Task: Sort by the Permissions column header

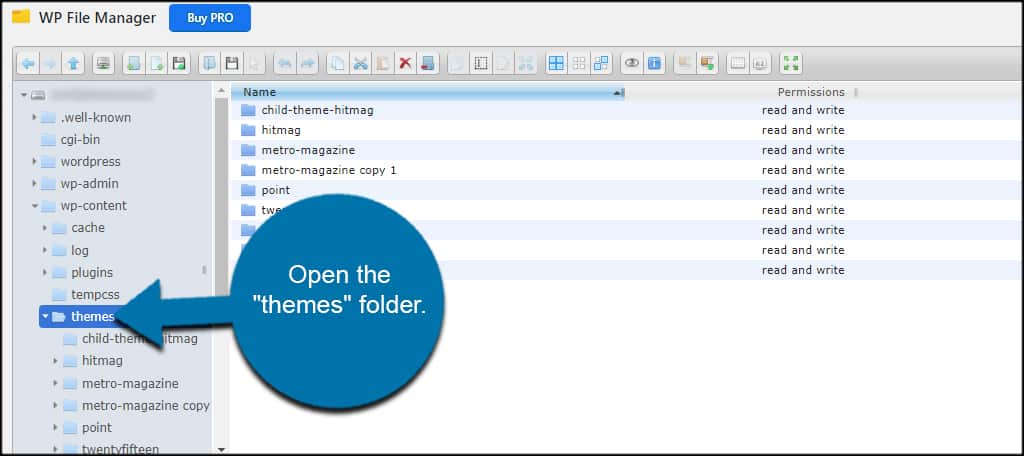Action: pos(810,92)
